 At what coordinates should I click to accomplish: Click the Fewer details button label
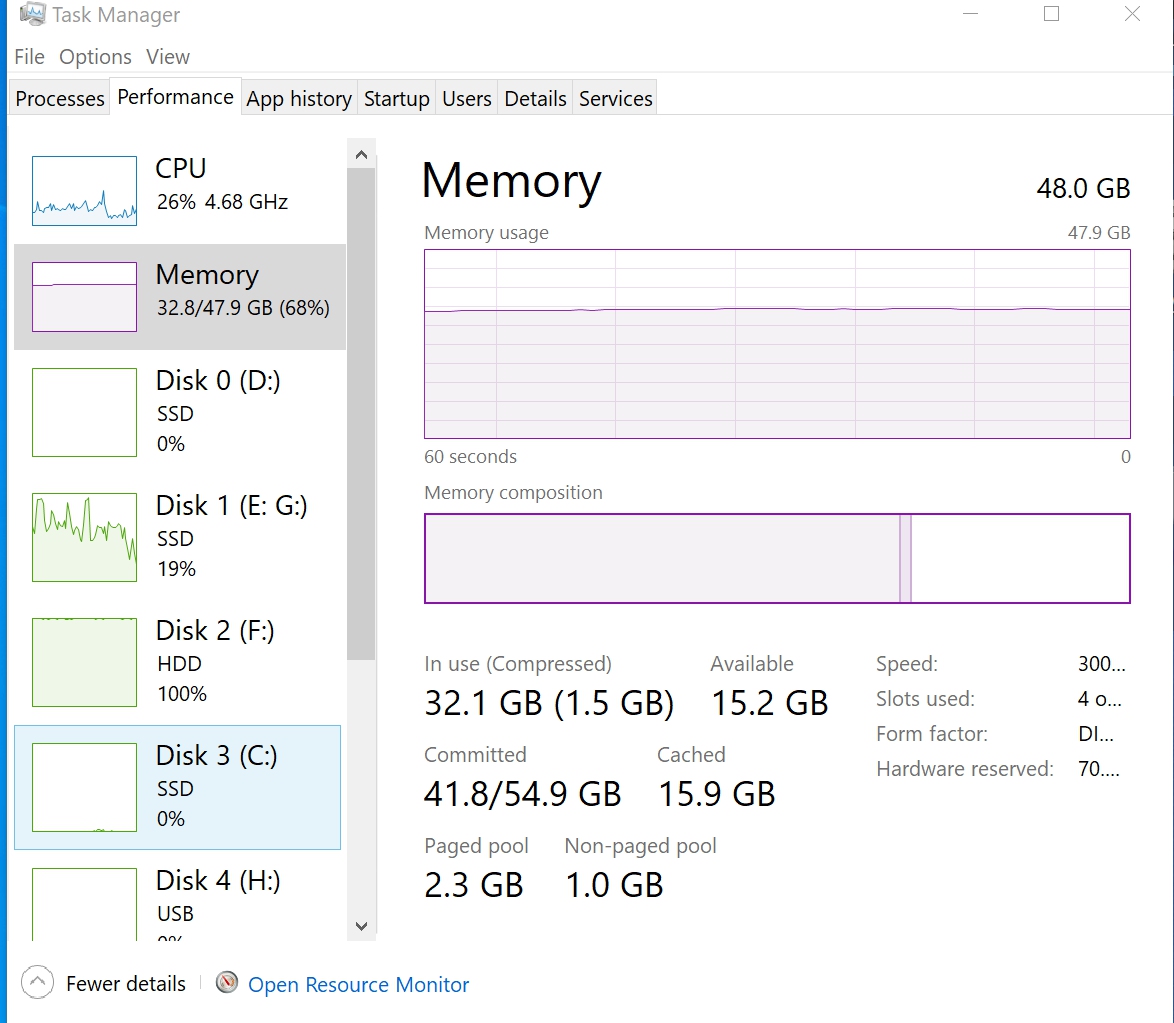(126, 983)
